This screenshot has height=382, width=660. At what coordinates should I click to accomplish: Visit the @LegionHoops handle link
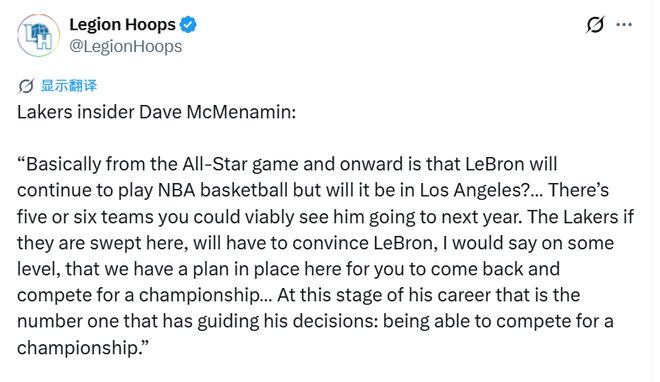point(125,46)
